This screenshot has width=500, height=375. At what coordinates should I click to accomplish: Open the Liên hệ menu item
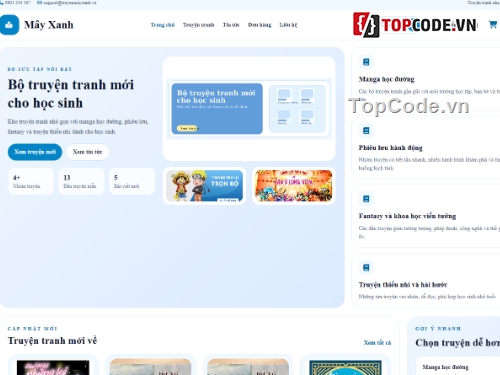pos(288,25)
